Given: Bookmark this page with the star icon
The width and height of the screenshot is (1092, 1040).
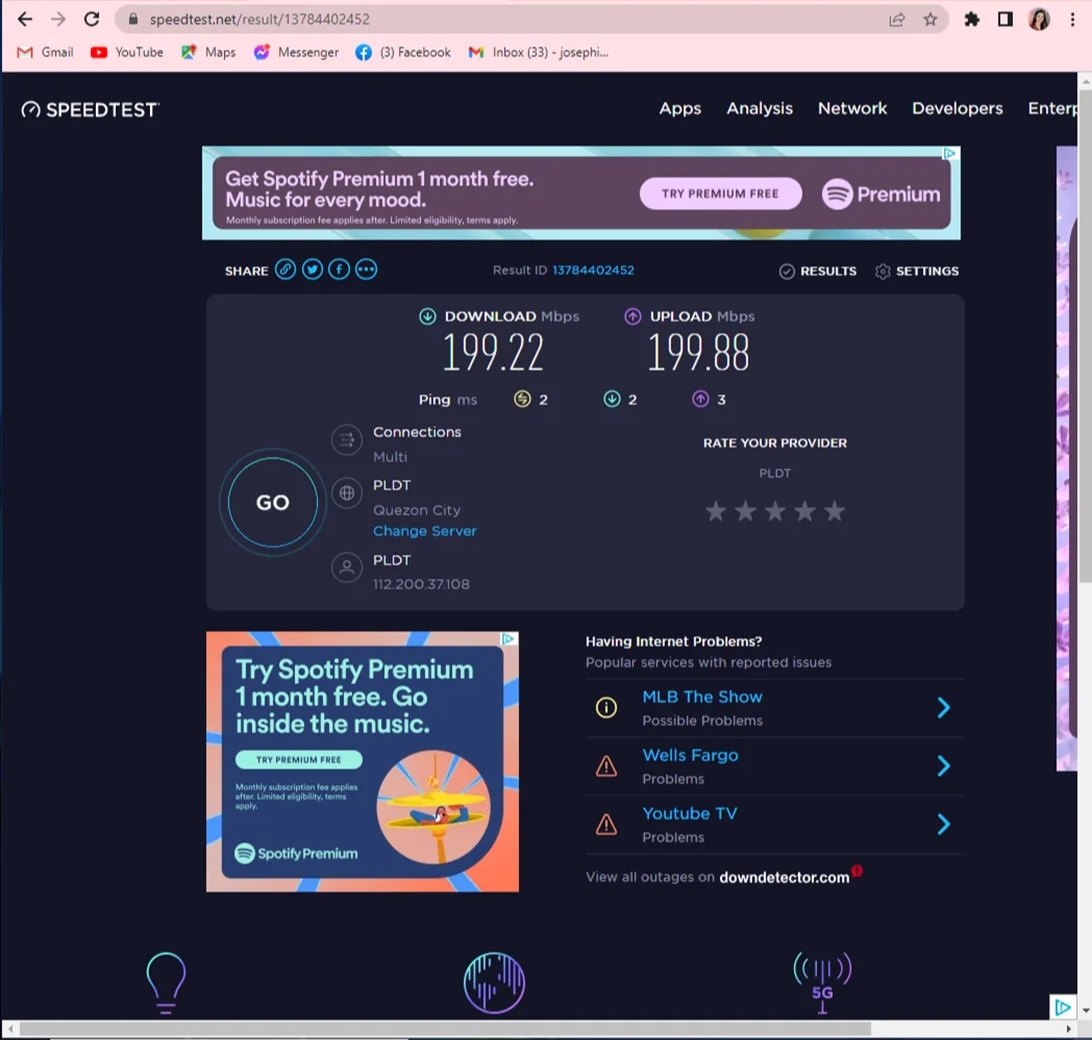Looking at the screenshot, I should 930,20.
